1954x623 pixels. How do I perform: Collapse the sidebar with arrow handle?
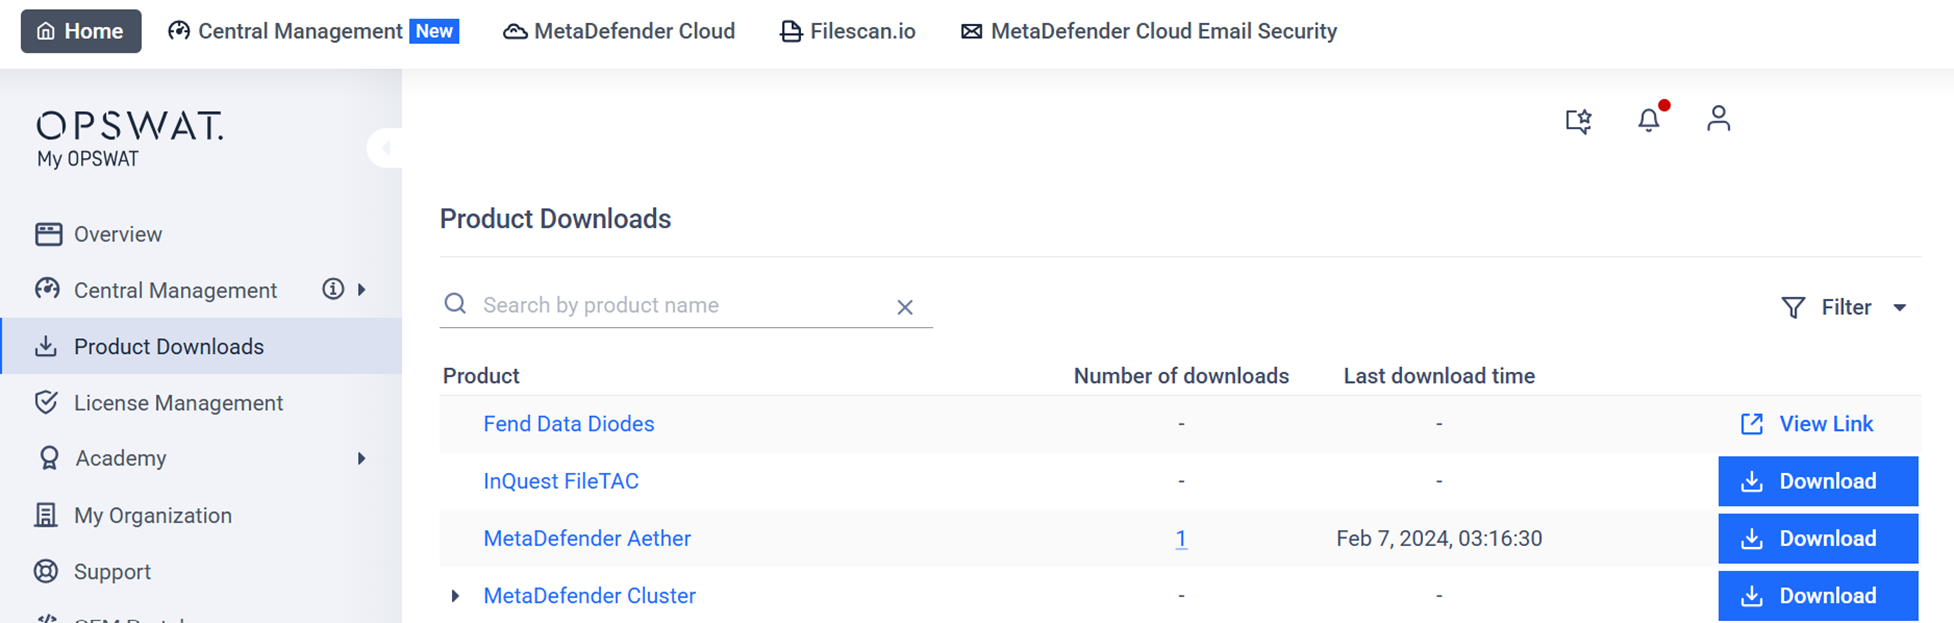point(385,148)
